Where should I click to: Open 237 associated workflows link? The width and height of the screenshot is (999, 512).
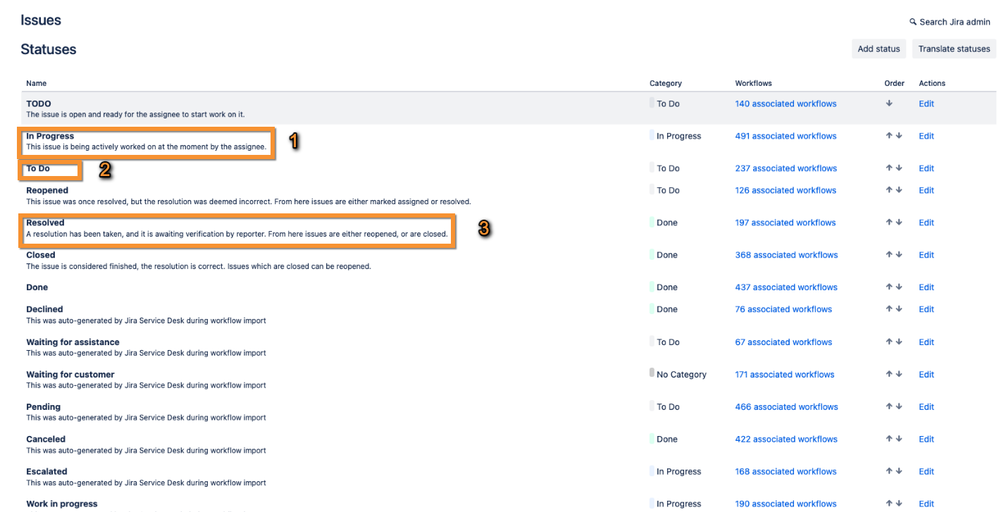pos(786,168)
